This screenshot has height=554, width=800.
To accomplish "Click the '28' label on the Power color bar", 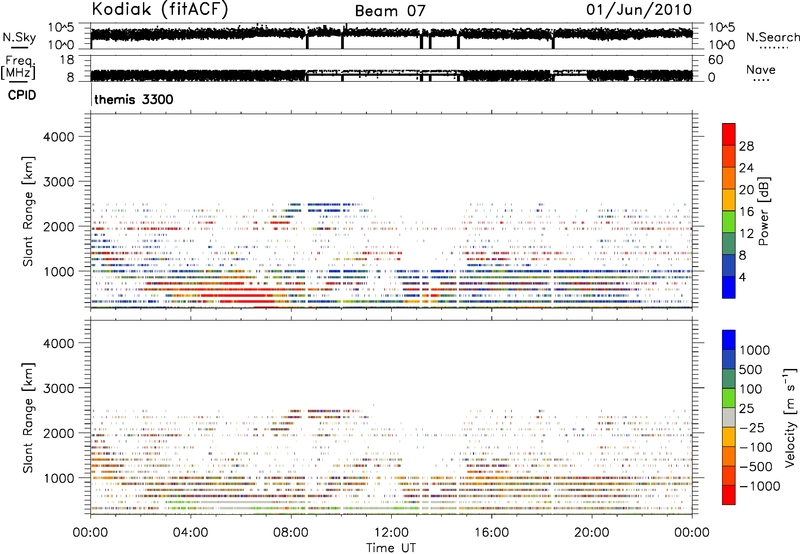I will click(x=746, y=146).
